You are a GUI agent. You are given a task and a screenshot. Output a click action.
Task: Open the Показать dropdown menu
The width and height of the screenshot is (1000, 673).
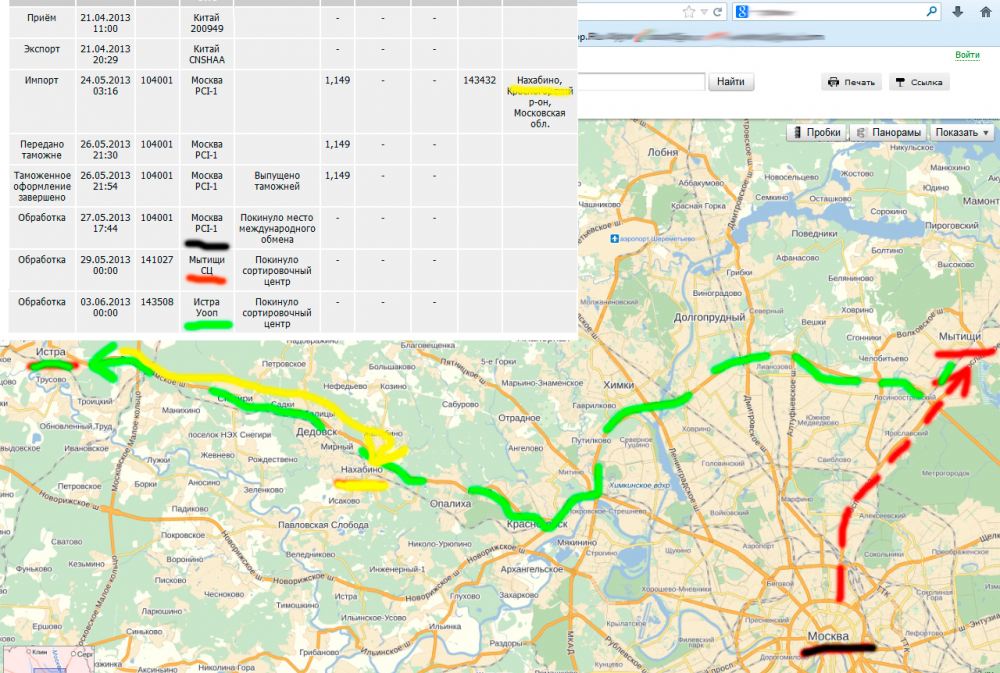pos(962,132)
